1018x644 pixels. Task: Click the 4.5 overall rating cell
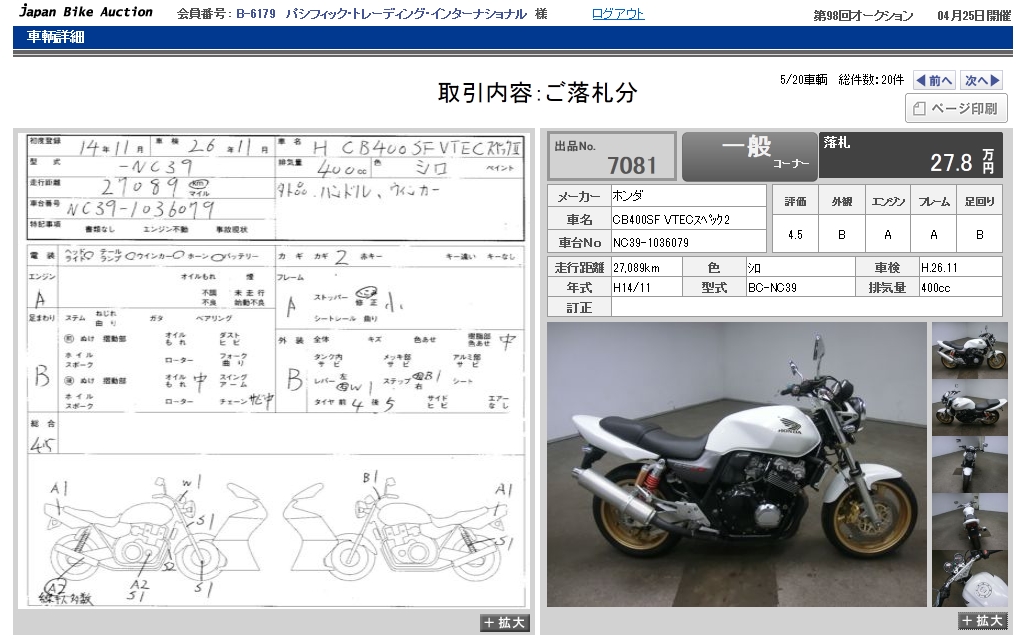pos(795,235)
